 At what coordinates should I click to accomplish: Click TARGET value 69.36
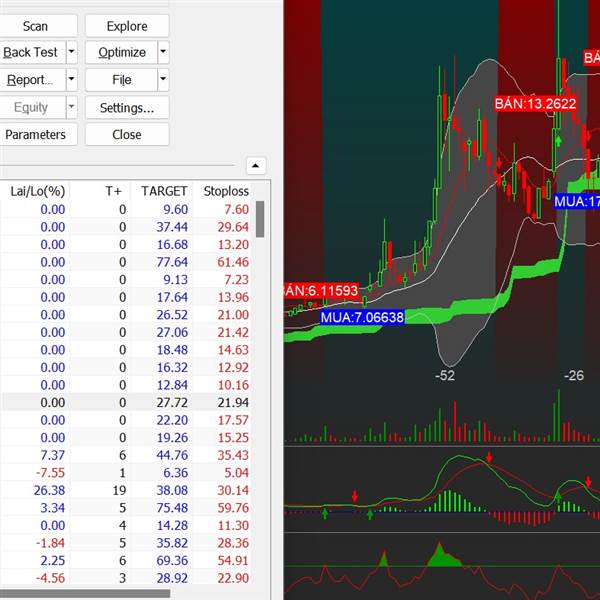(x=172, y=561)
